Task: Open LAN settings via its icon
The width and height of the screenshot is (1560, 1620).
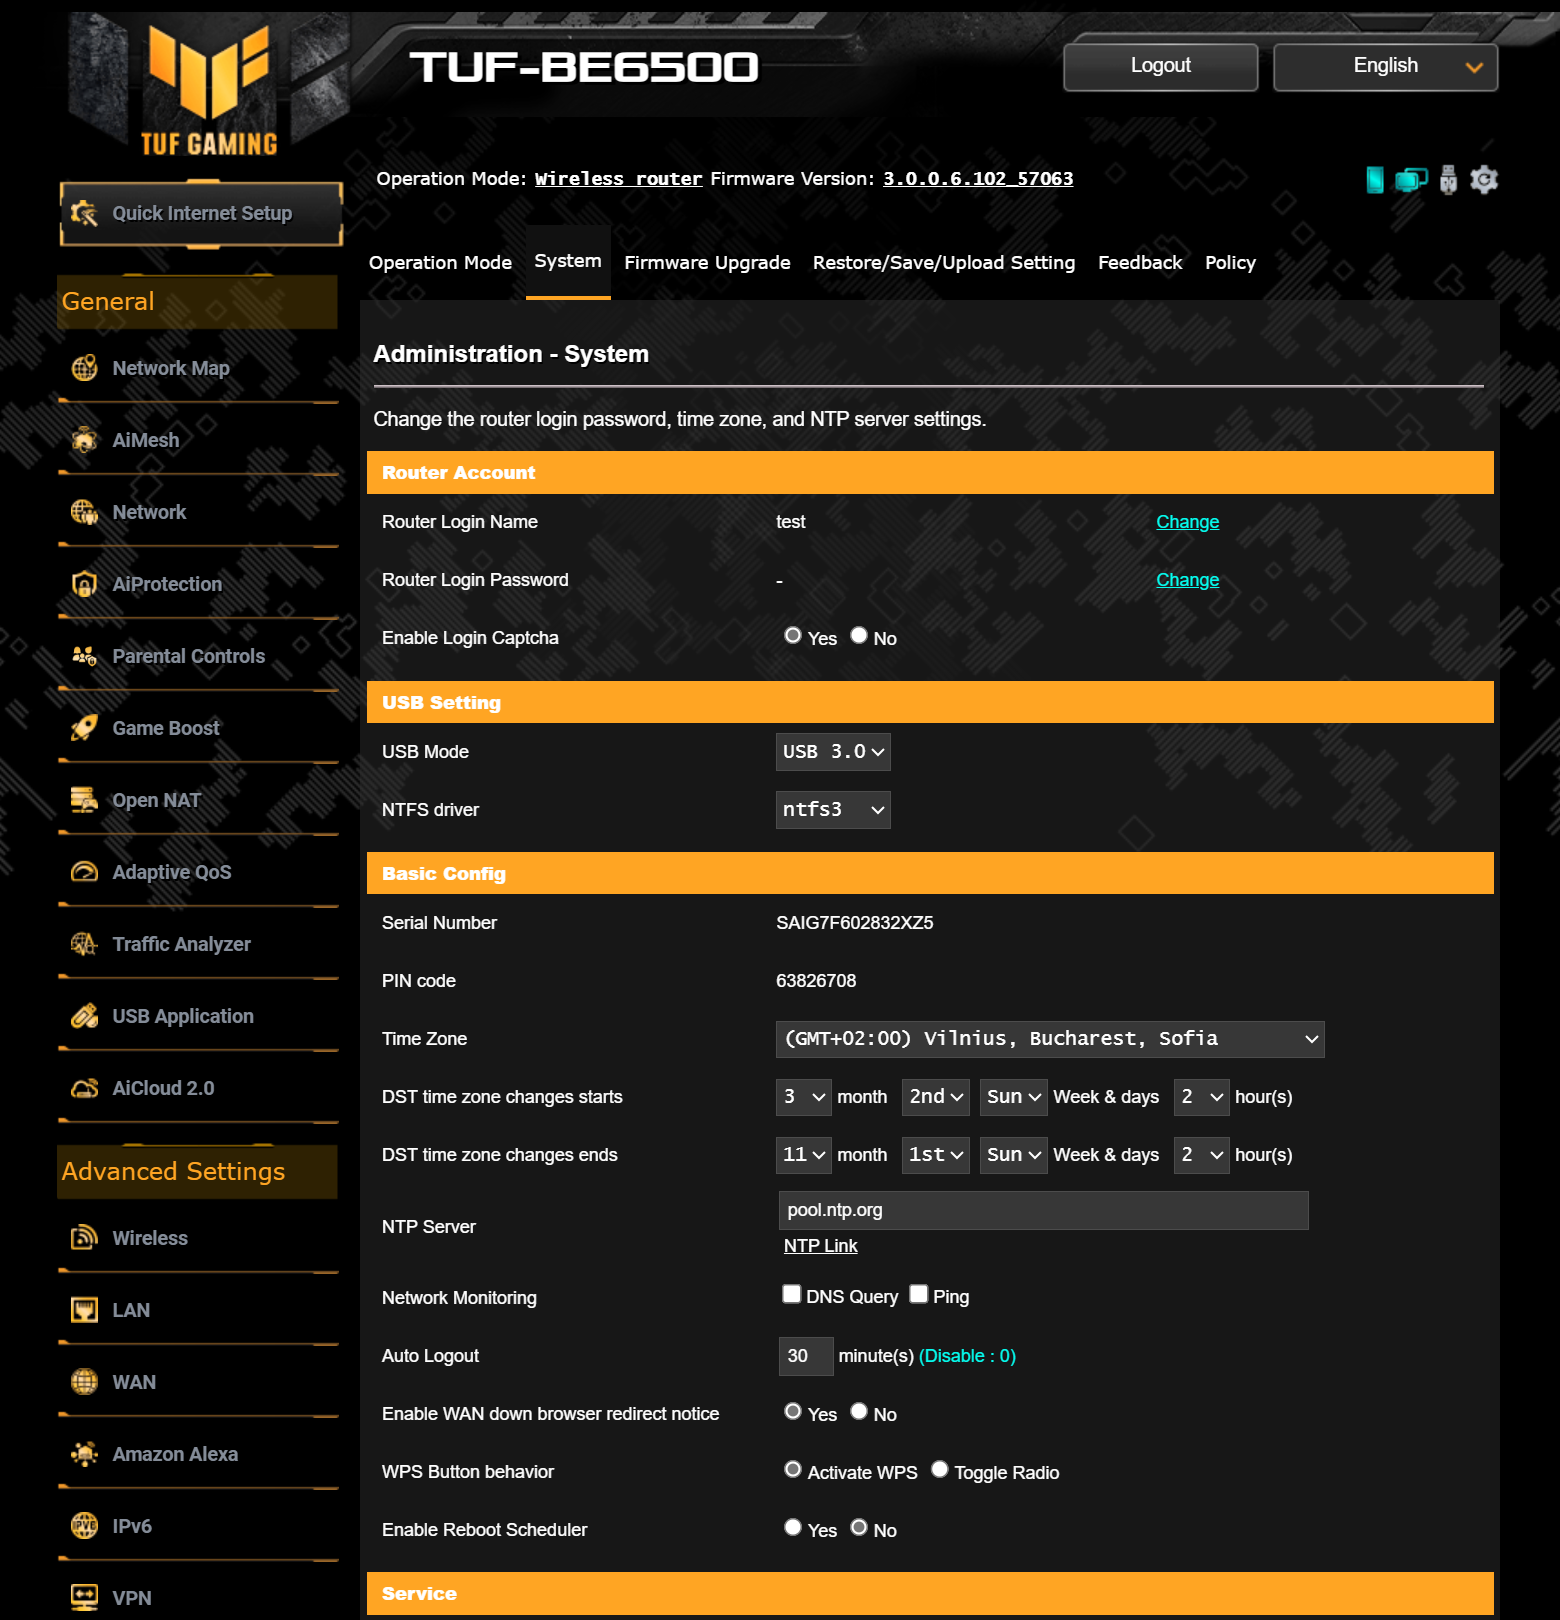Action: click(84, 1310)
